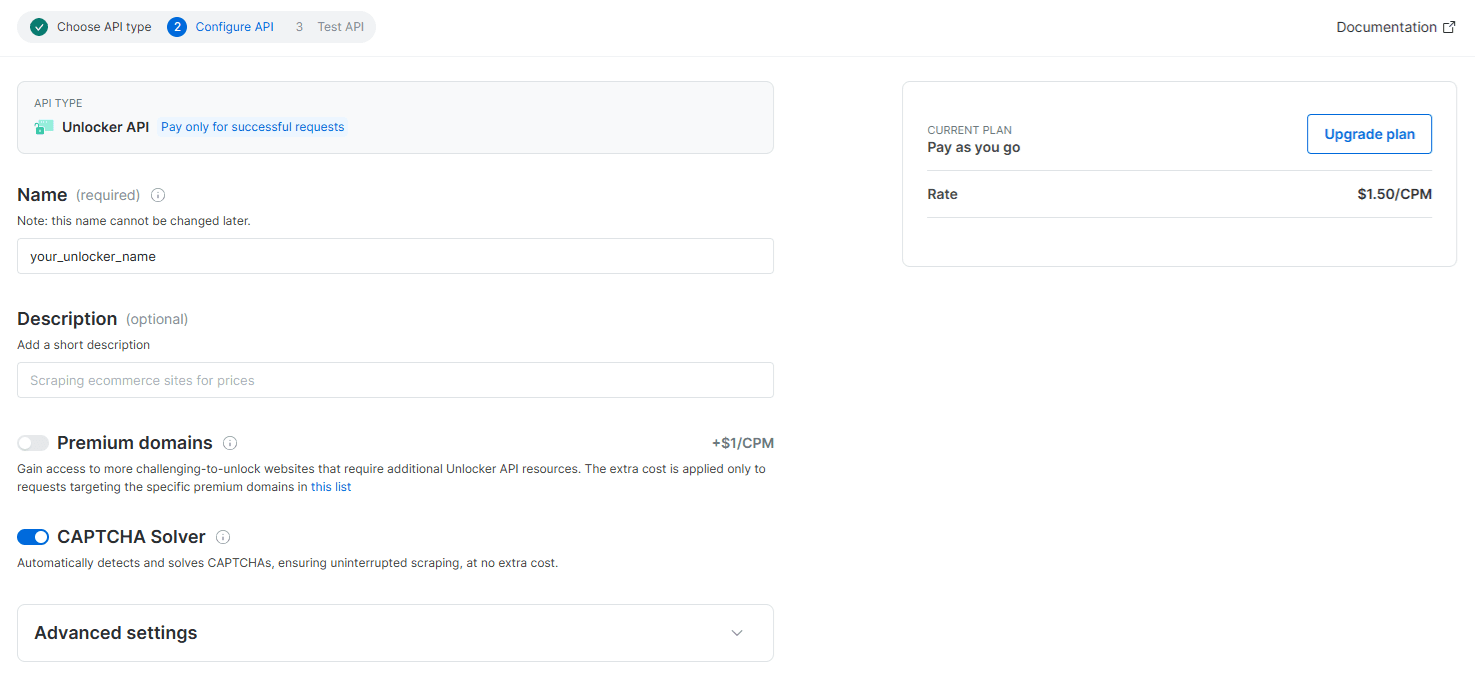Go to the Test API step
The width and height of the screenshot is (1475, 675).
coord(340,27)
